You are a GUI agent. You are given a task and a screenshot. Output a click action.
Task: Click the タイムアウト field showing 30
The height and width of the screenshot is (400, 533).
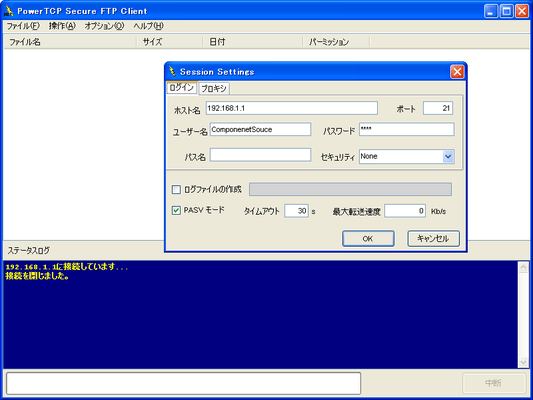pyautogui.click(x=296, y=211)
